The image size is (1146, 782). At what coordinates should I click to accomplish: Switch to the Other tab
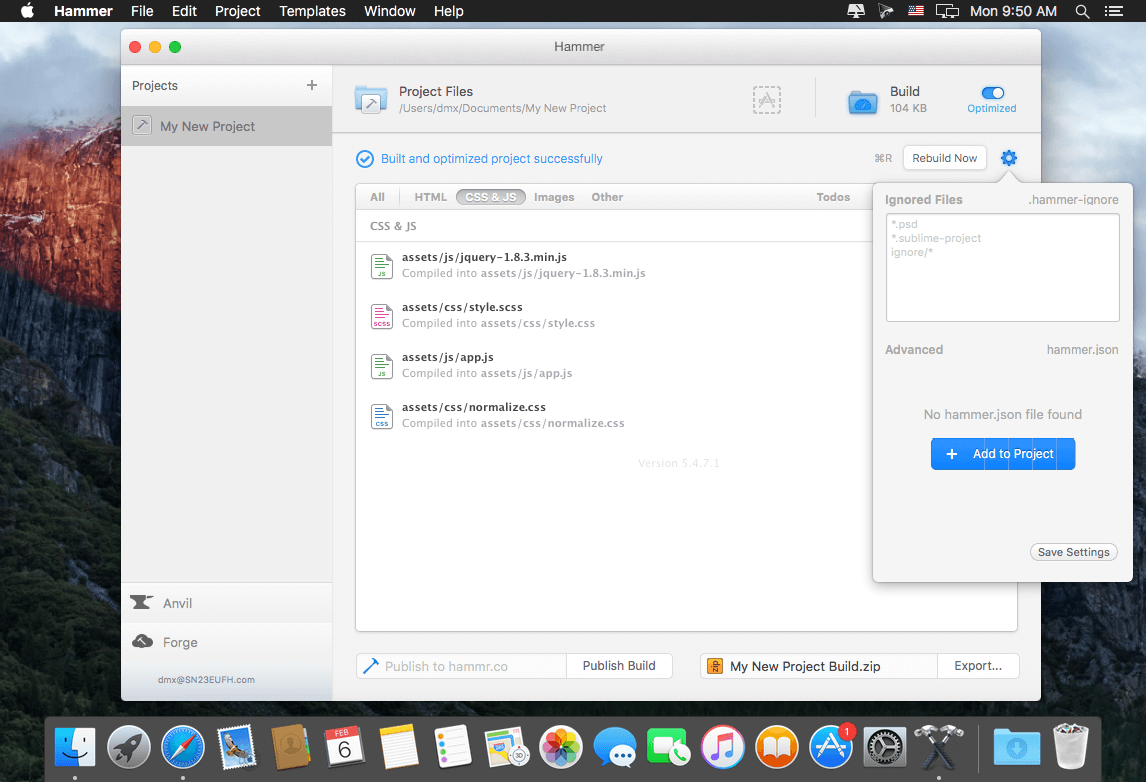[x=607, y=197]
